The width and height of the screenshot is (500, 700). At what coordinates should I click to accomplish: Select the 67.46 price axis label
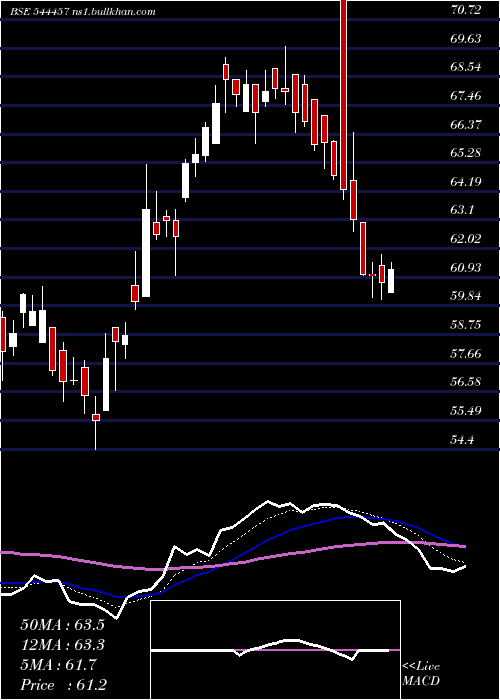pyautogui.click(x=465, y=96)
